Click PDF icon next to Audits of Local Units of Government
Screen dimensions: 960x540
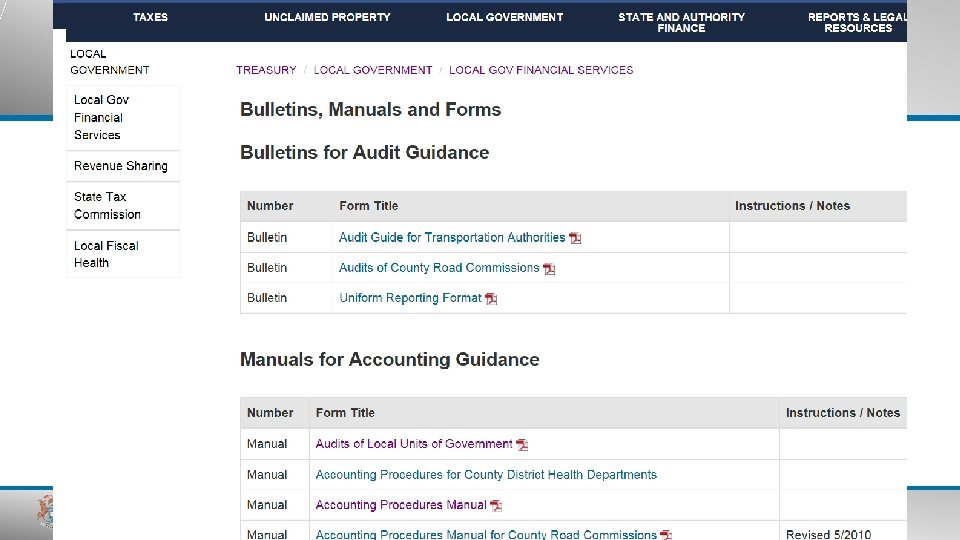(x=522, y=445)
